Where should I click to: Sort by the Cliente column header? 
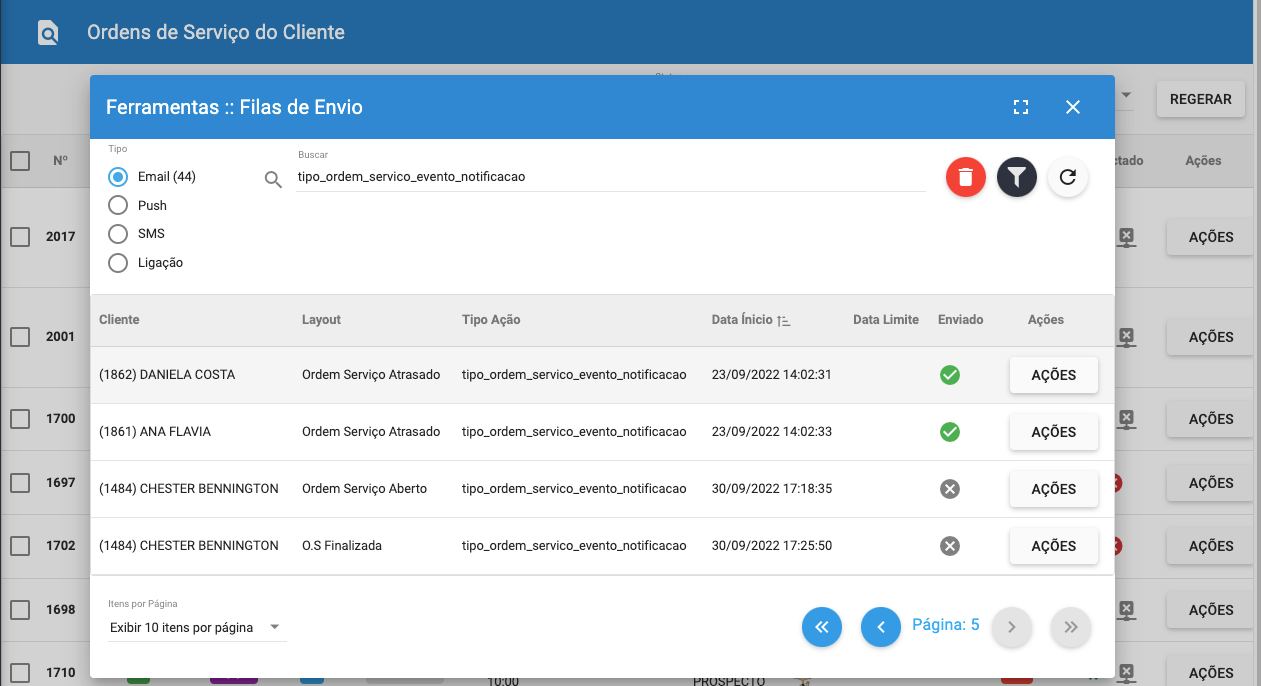119,320
